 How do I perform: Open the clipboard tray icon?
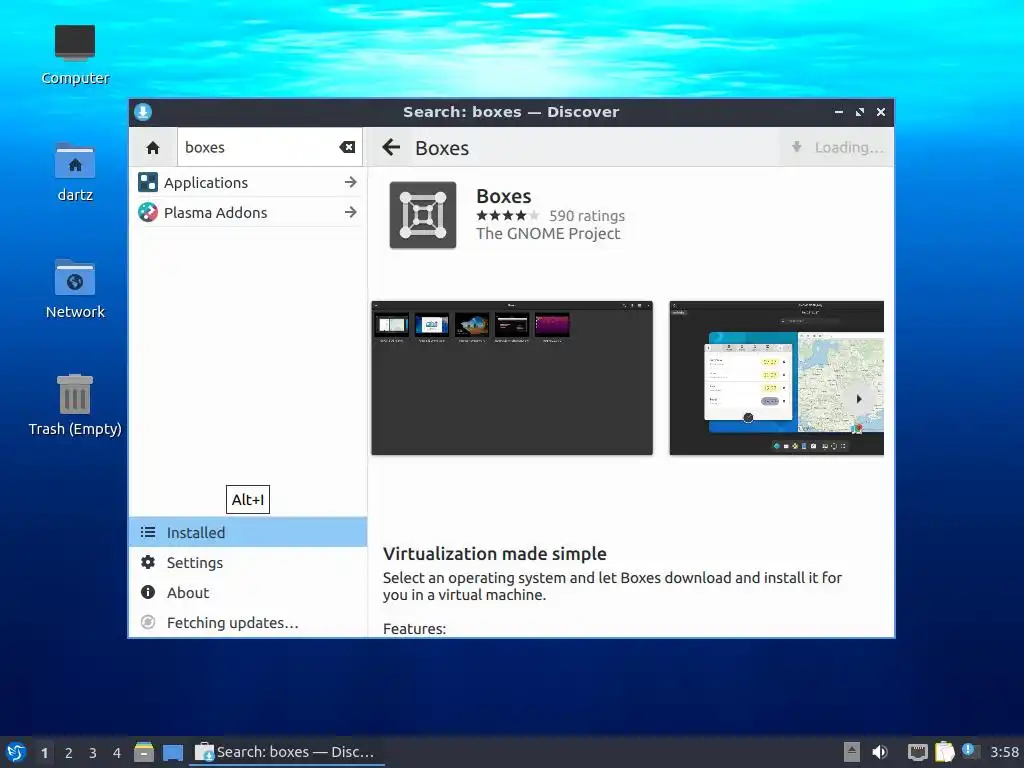click(944, 752)
